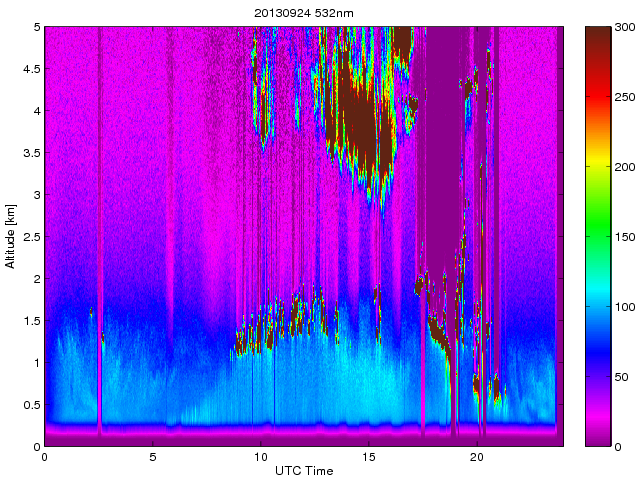Viewport: 640px width, 480px height.
Task: Click the 20 tick label on UTC Time axis
Action: [477, 457]
